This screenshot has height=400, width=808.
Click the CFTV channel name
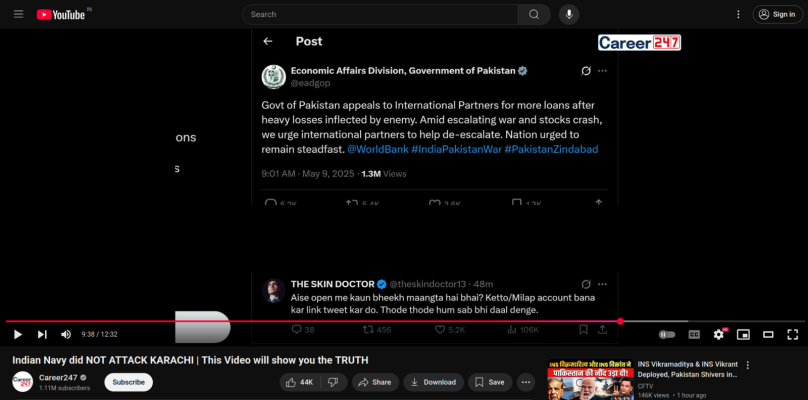point(646,386)
